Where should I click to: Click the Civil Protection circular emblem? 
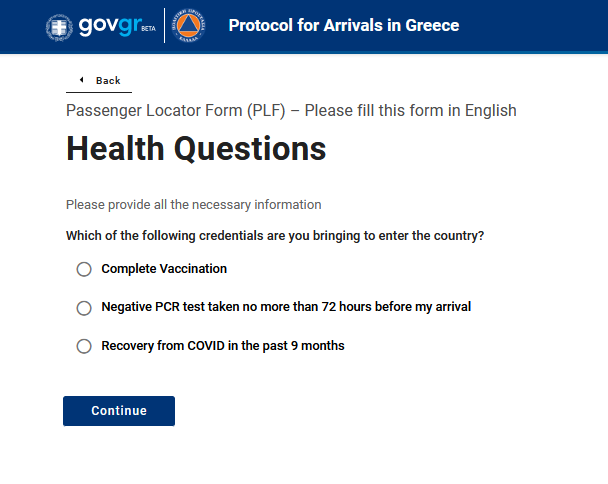(190, 26)
